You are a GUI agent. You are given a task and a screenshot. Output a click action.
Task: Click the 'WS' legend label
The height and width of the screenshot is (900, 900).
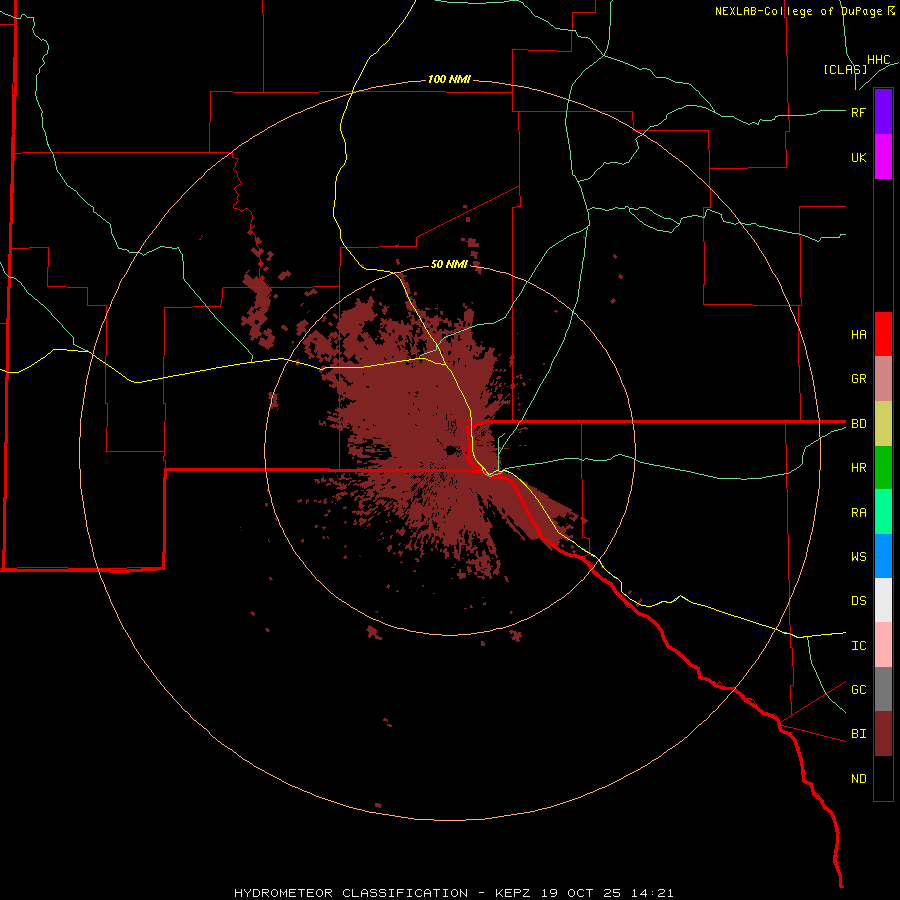click(858, 557)
